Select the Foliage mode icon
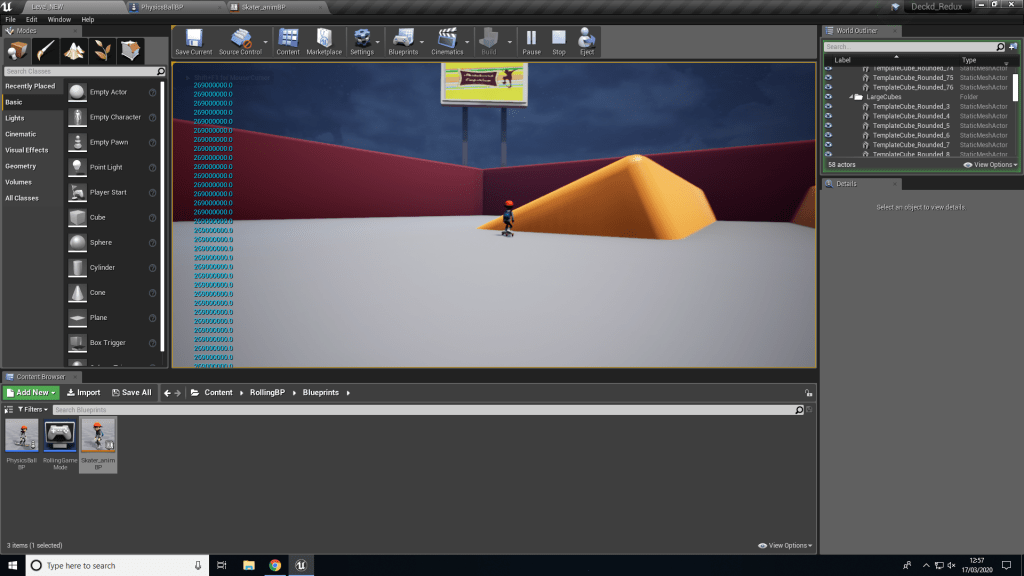This screenshot has height=576, width=1024. [102, 51]
